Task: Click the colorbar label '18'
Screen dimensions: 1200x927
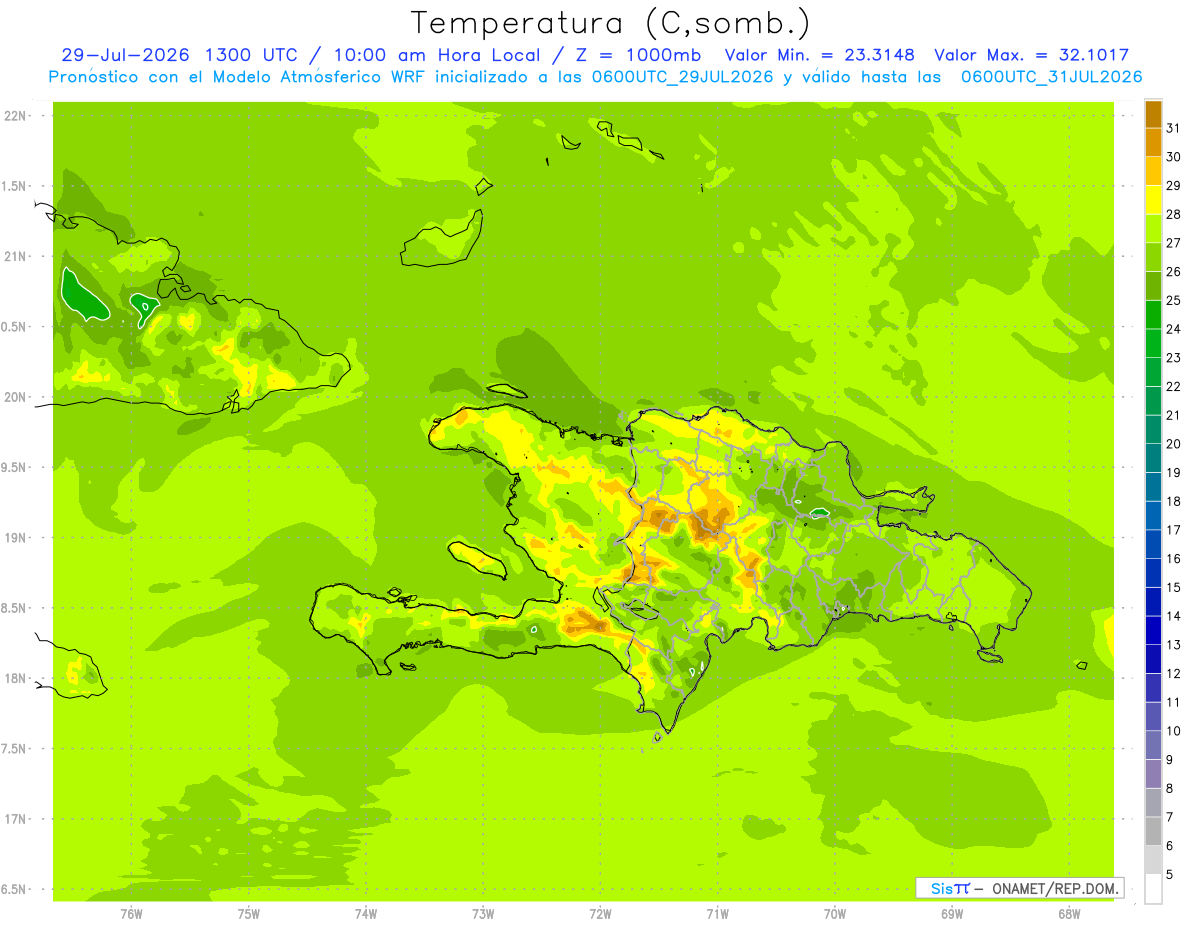Action: (x=1173, y=501)
